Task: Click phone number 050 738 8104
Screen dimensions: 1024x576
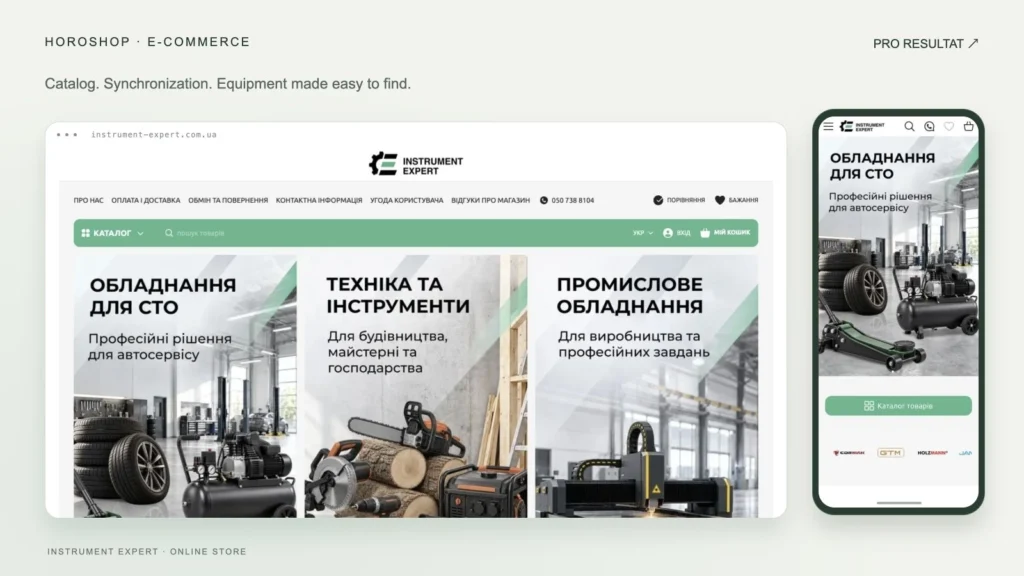Action: coord(573,200)
